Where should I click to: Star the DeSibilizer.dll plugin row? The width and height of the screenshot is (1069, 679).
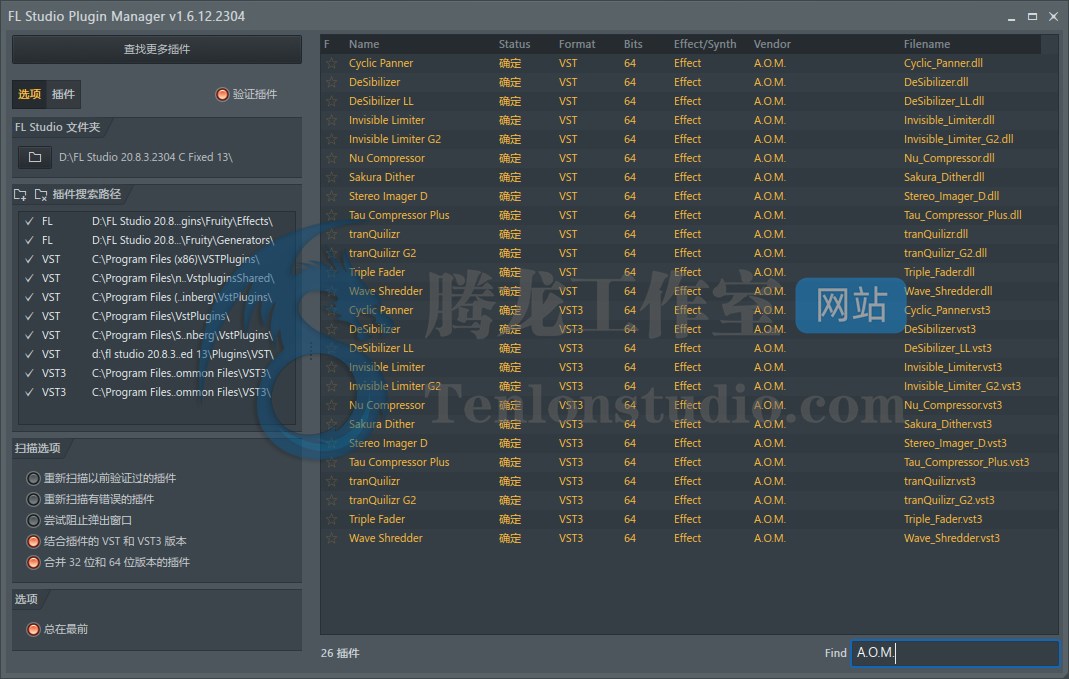[331, 82]
